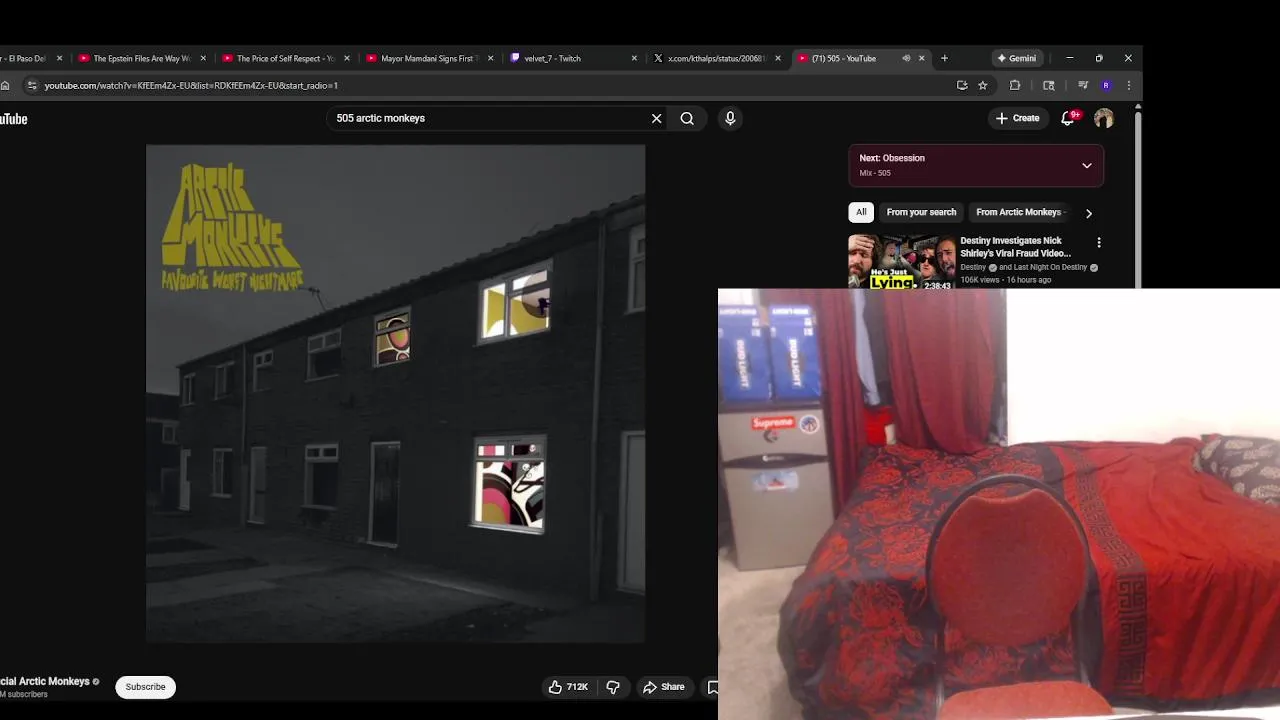The width and height of the screenshot is (1280, 720).
Task: Mute the 505 YouTube tab audio icon
Action: (906, 58)
